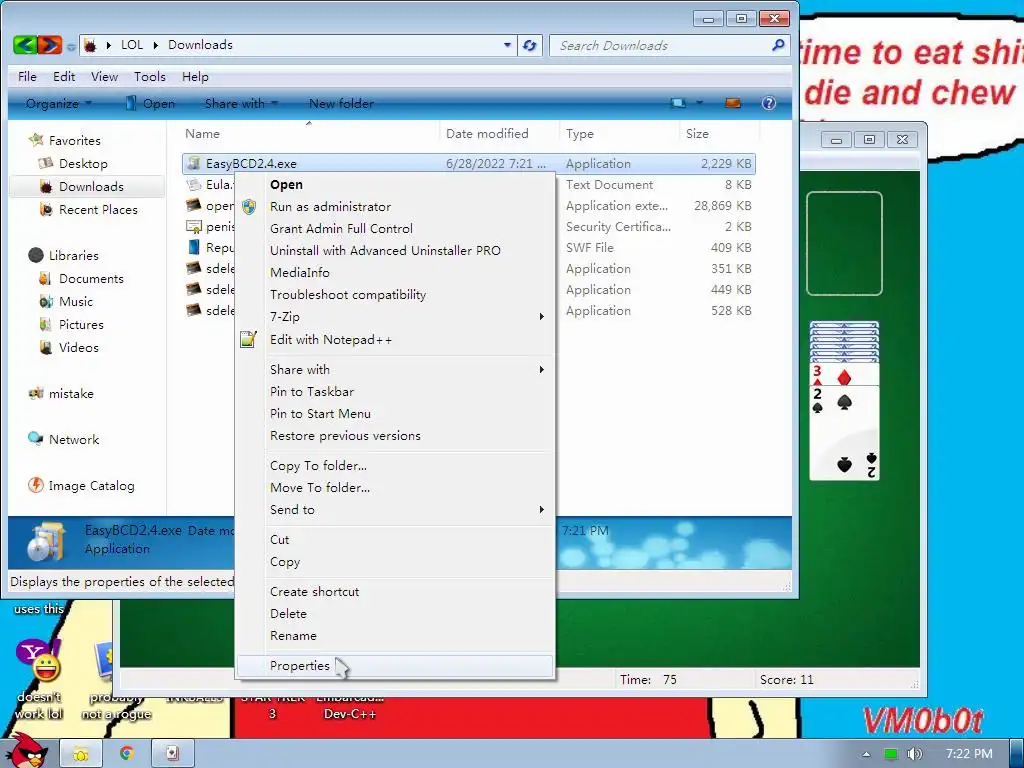Click Move To folder... entry
The width and height of the screenshot is (1024, 768).
click(320, 488)
